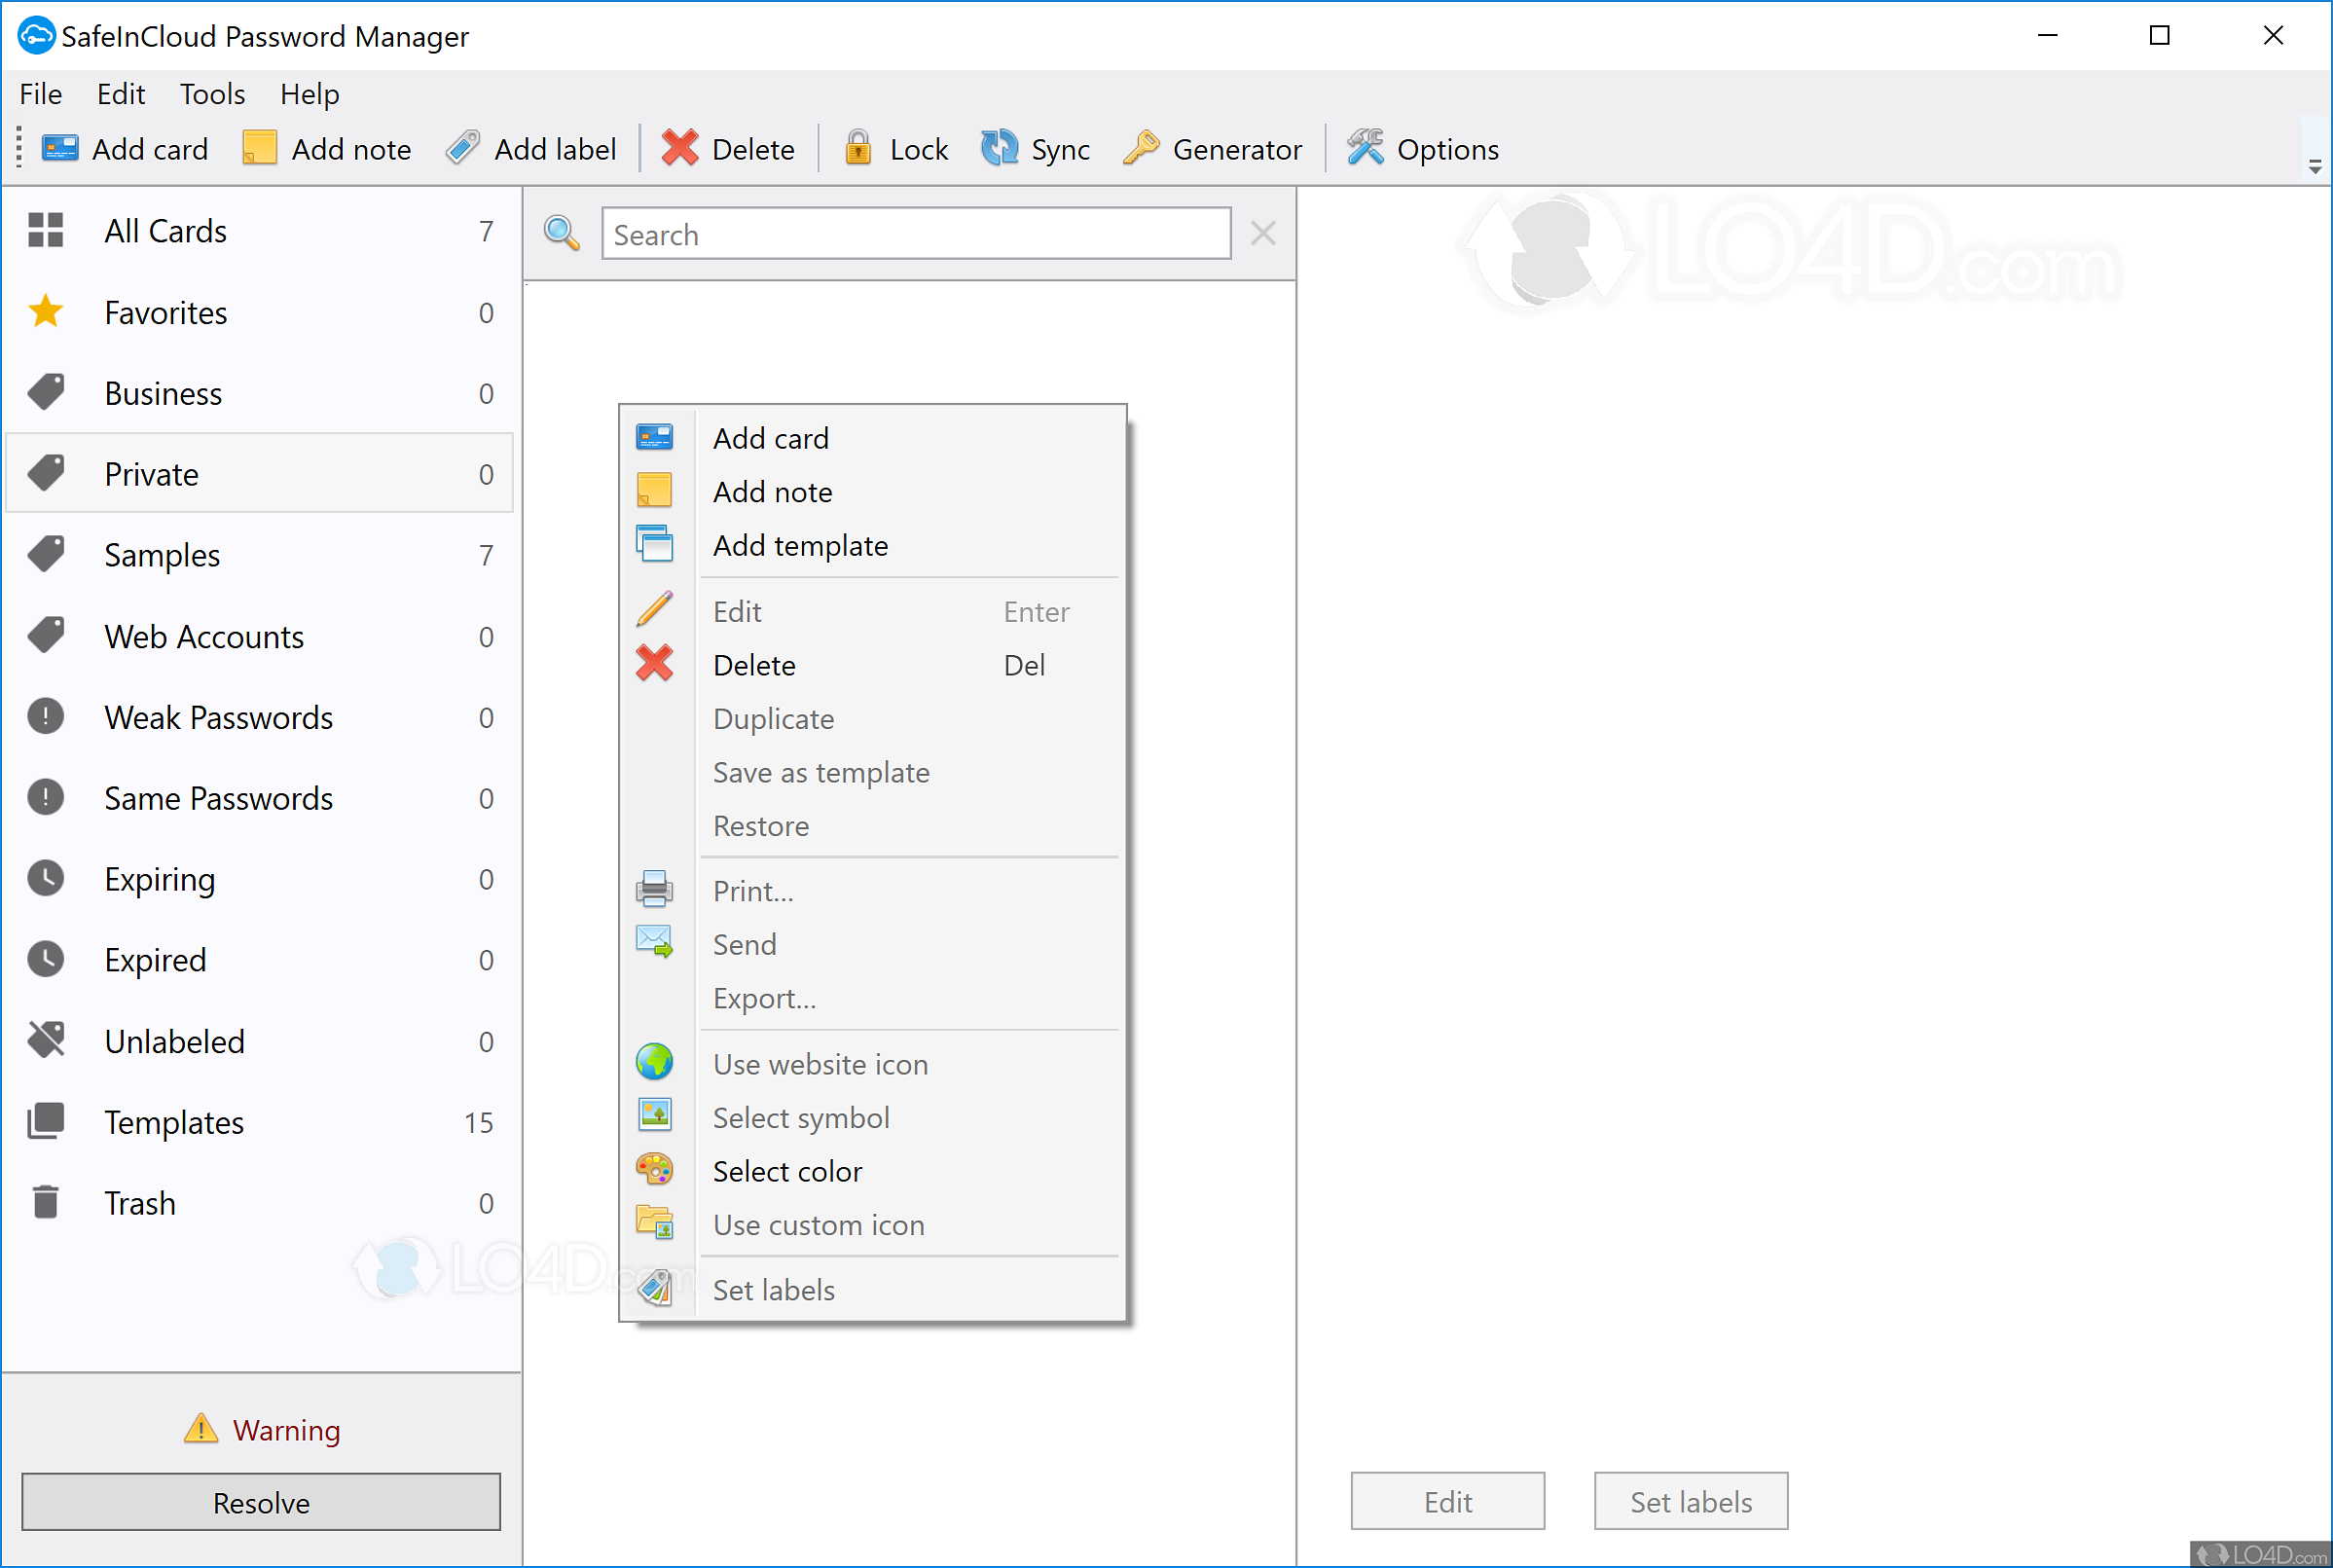Click the Delete red X toolbar icon

[x=680, y=149]
